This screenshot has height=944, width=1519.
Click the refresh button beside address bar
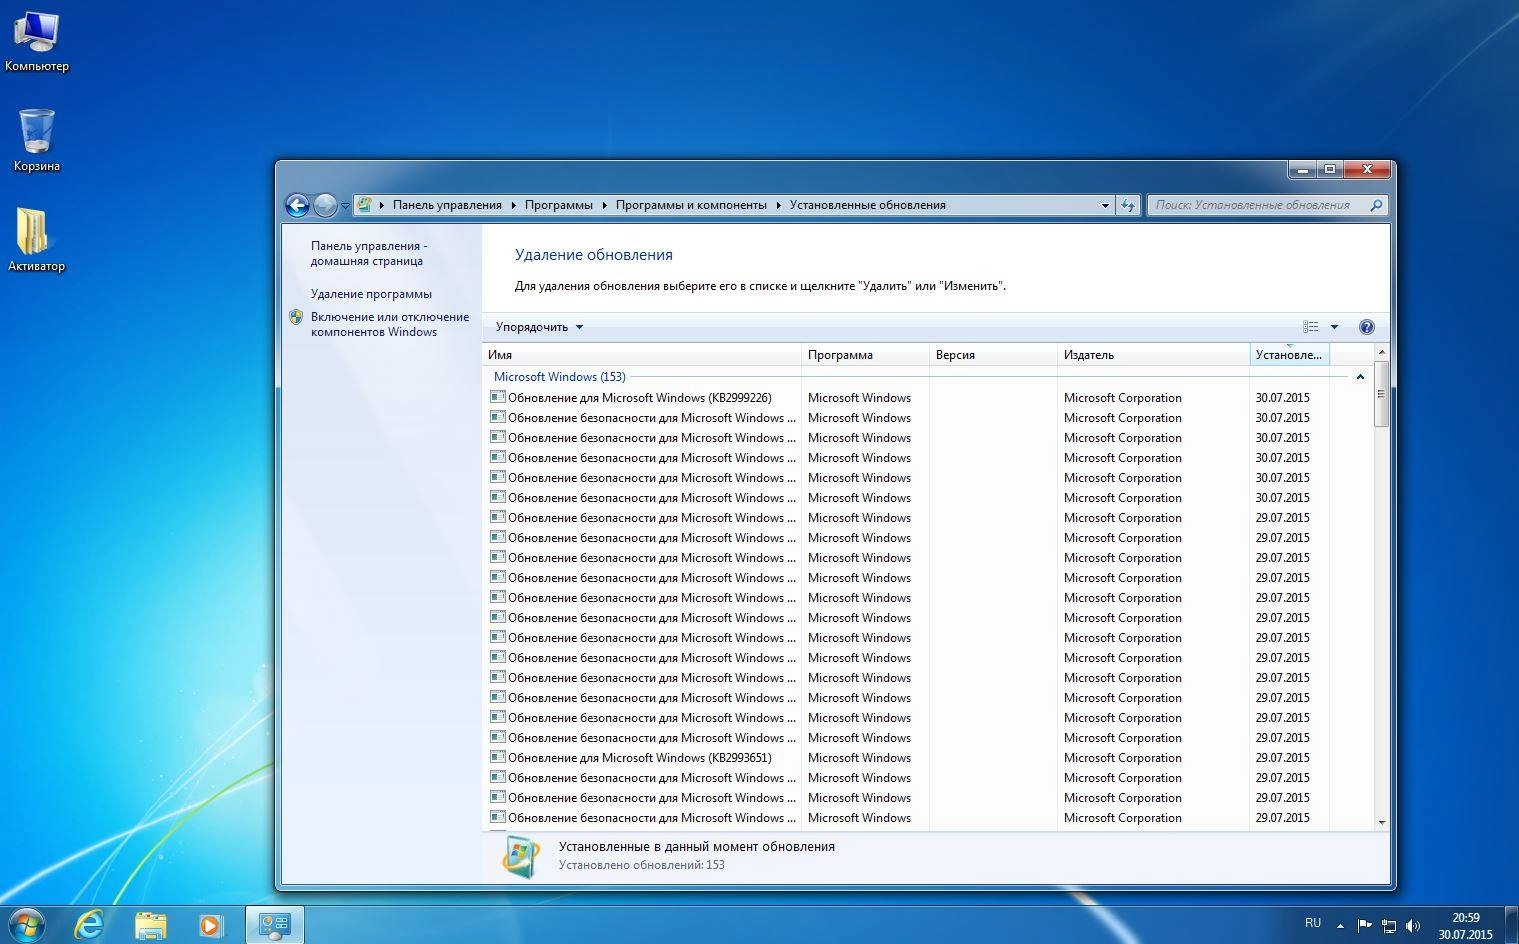pyautogui.click(x=1128, y=205)
